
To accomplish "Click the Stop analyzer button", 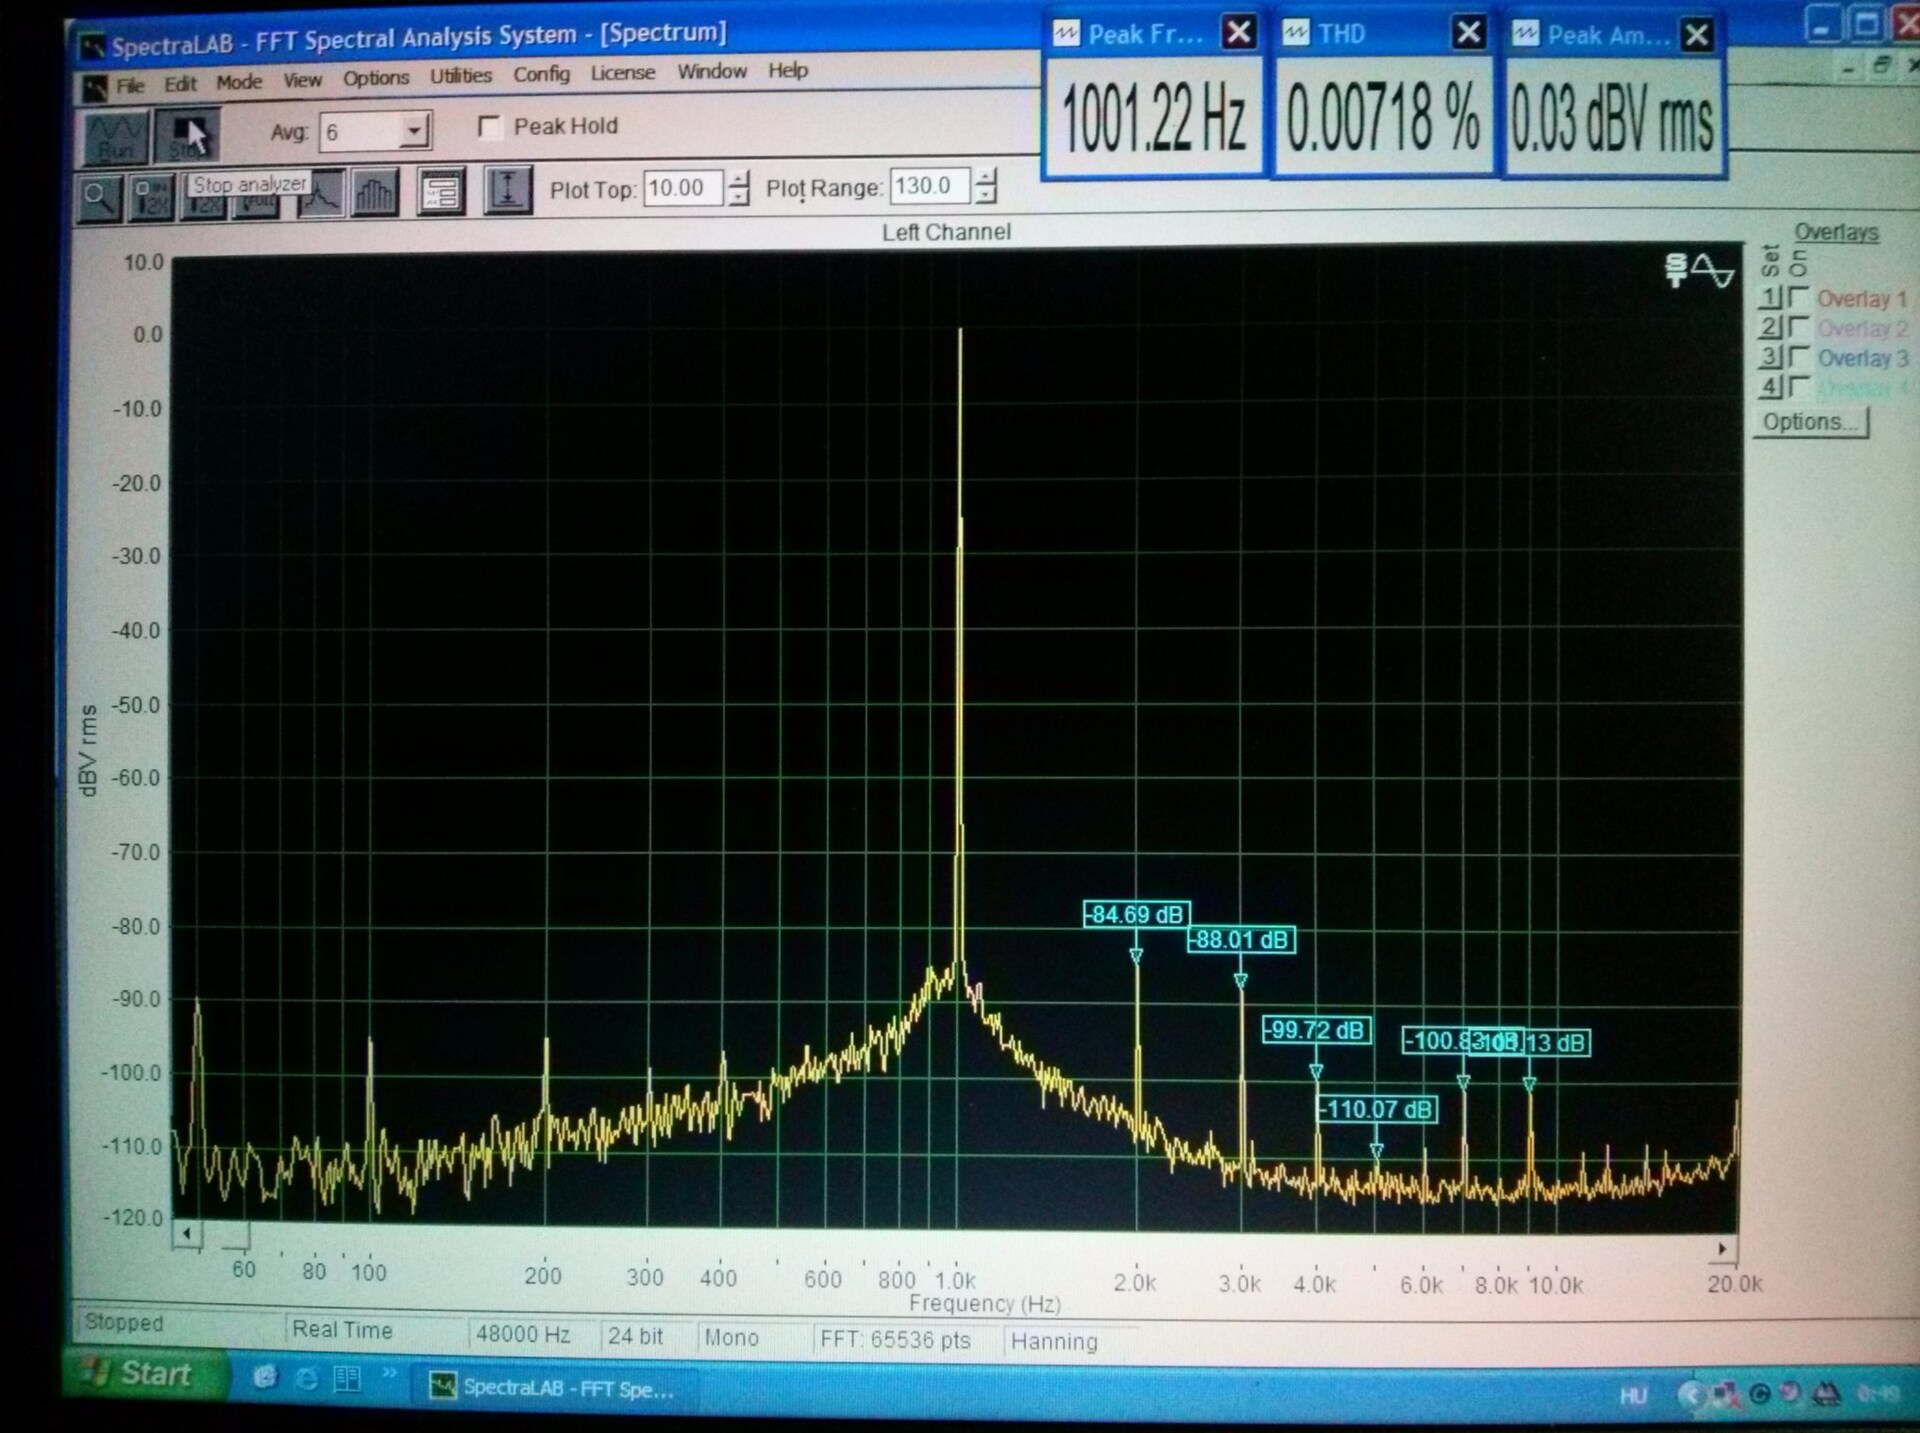I will (x=188, y=137).
